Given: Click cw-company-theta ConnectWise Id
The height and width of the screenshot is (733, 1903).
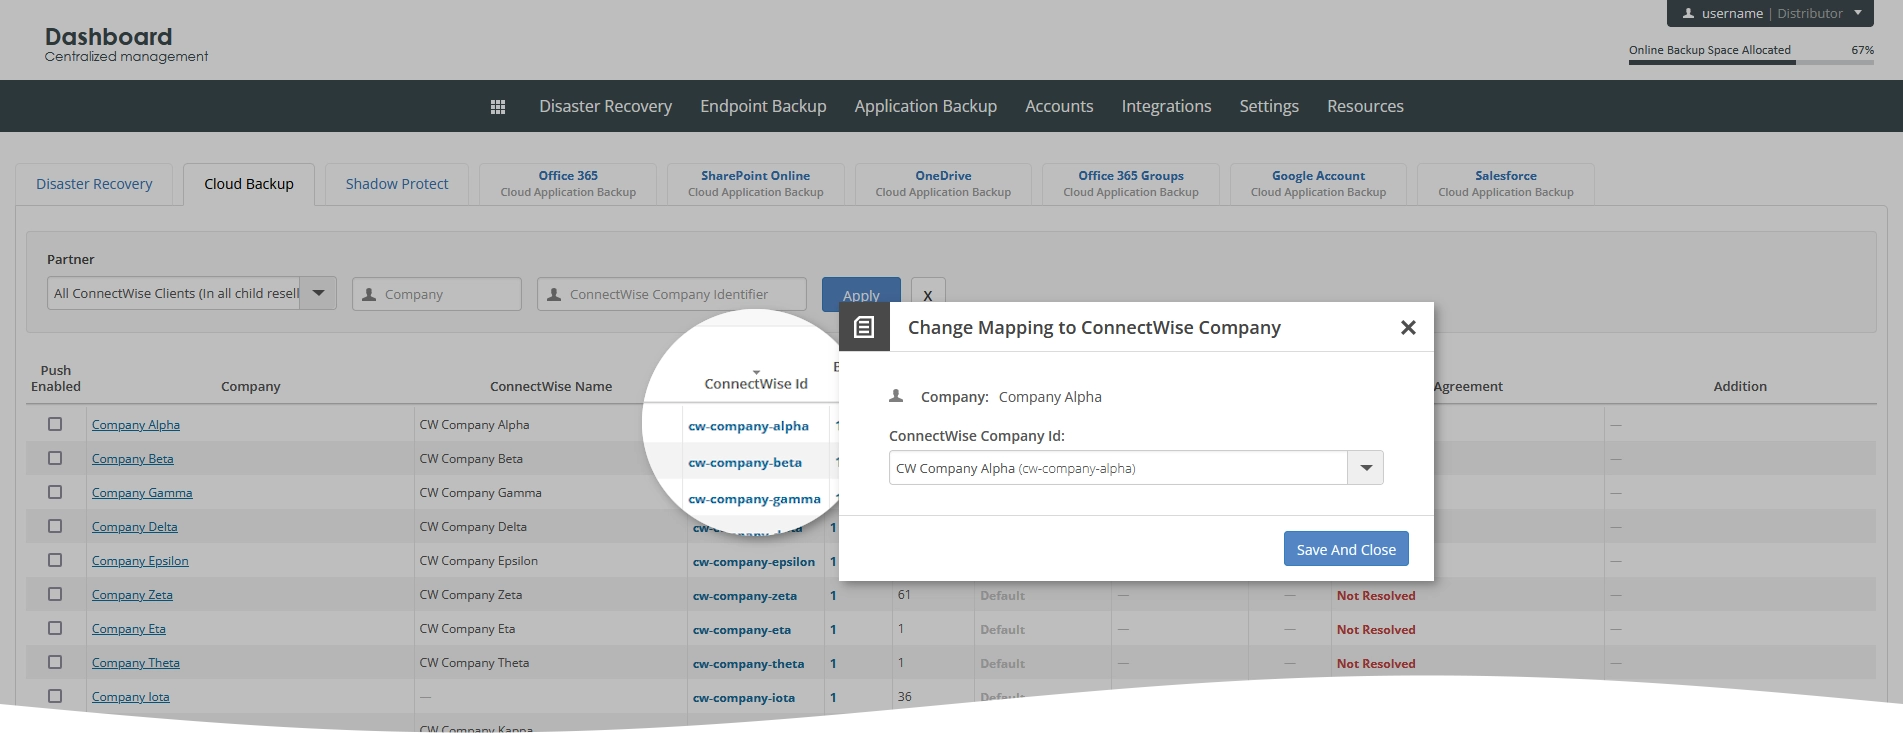Looking at the screenshot, I should click(748, 664).
